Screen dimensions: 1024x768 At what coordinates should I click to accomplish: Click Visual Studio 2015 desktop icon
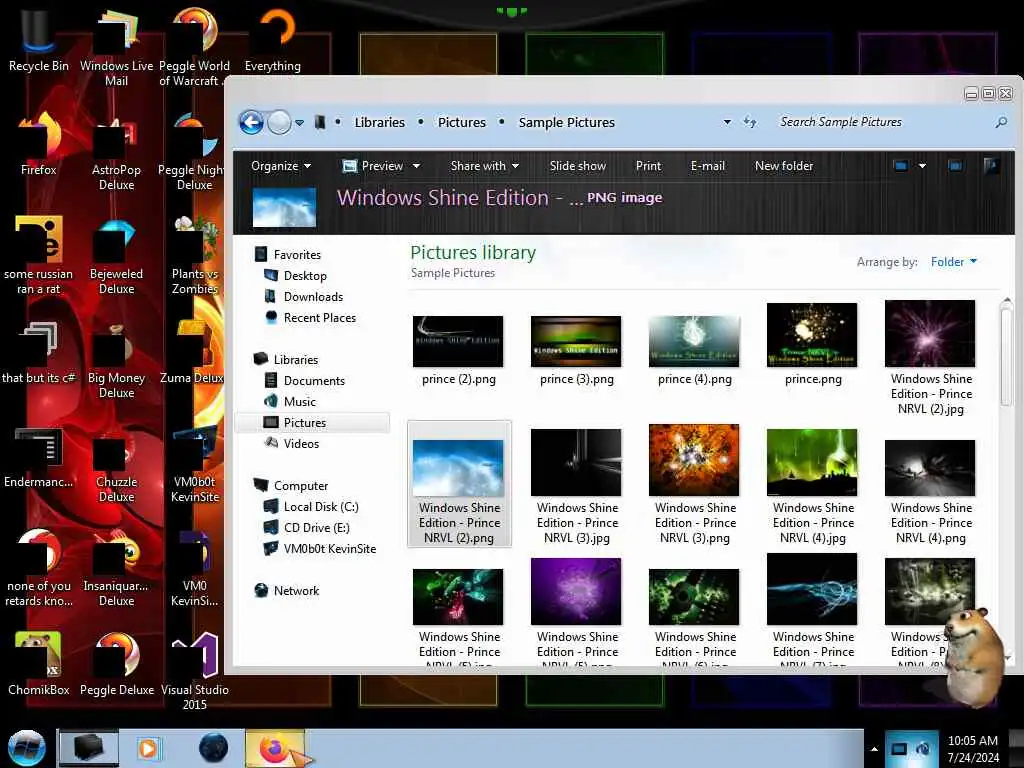[x=195, y=671]
